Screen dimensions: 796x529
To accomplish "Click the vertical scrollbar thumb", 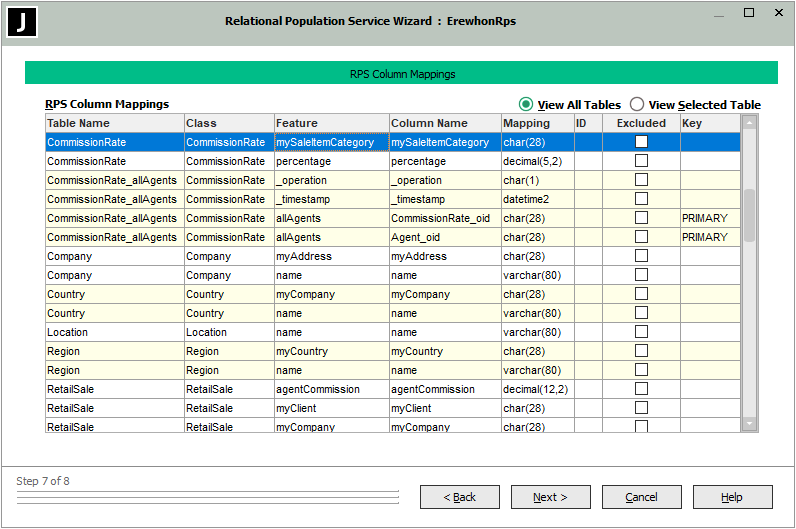I will coord(749,214).
